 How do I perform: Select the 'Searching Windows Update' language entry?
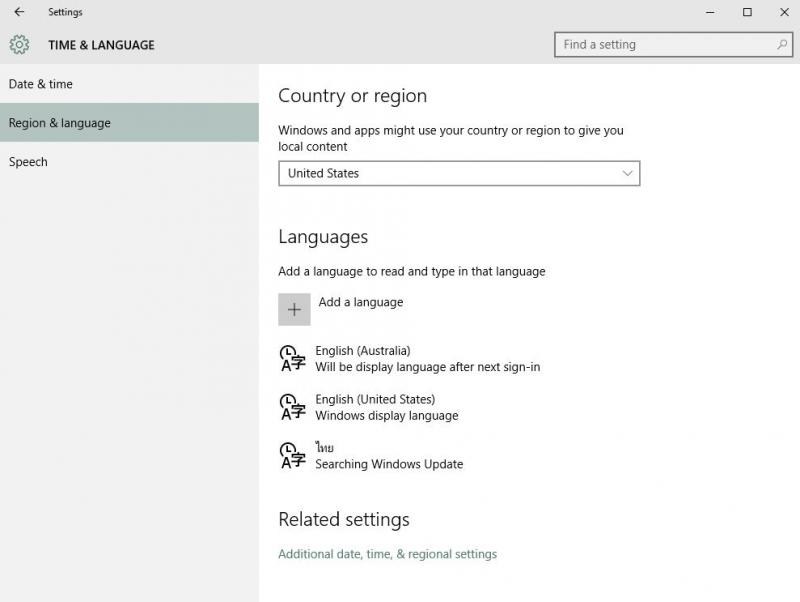tap(389, 464)
